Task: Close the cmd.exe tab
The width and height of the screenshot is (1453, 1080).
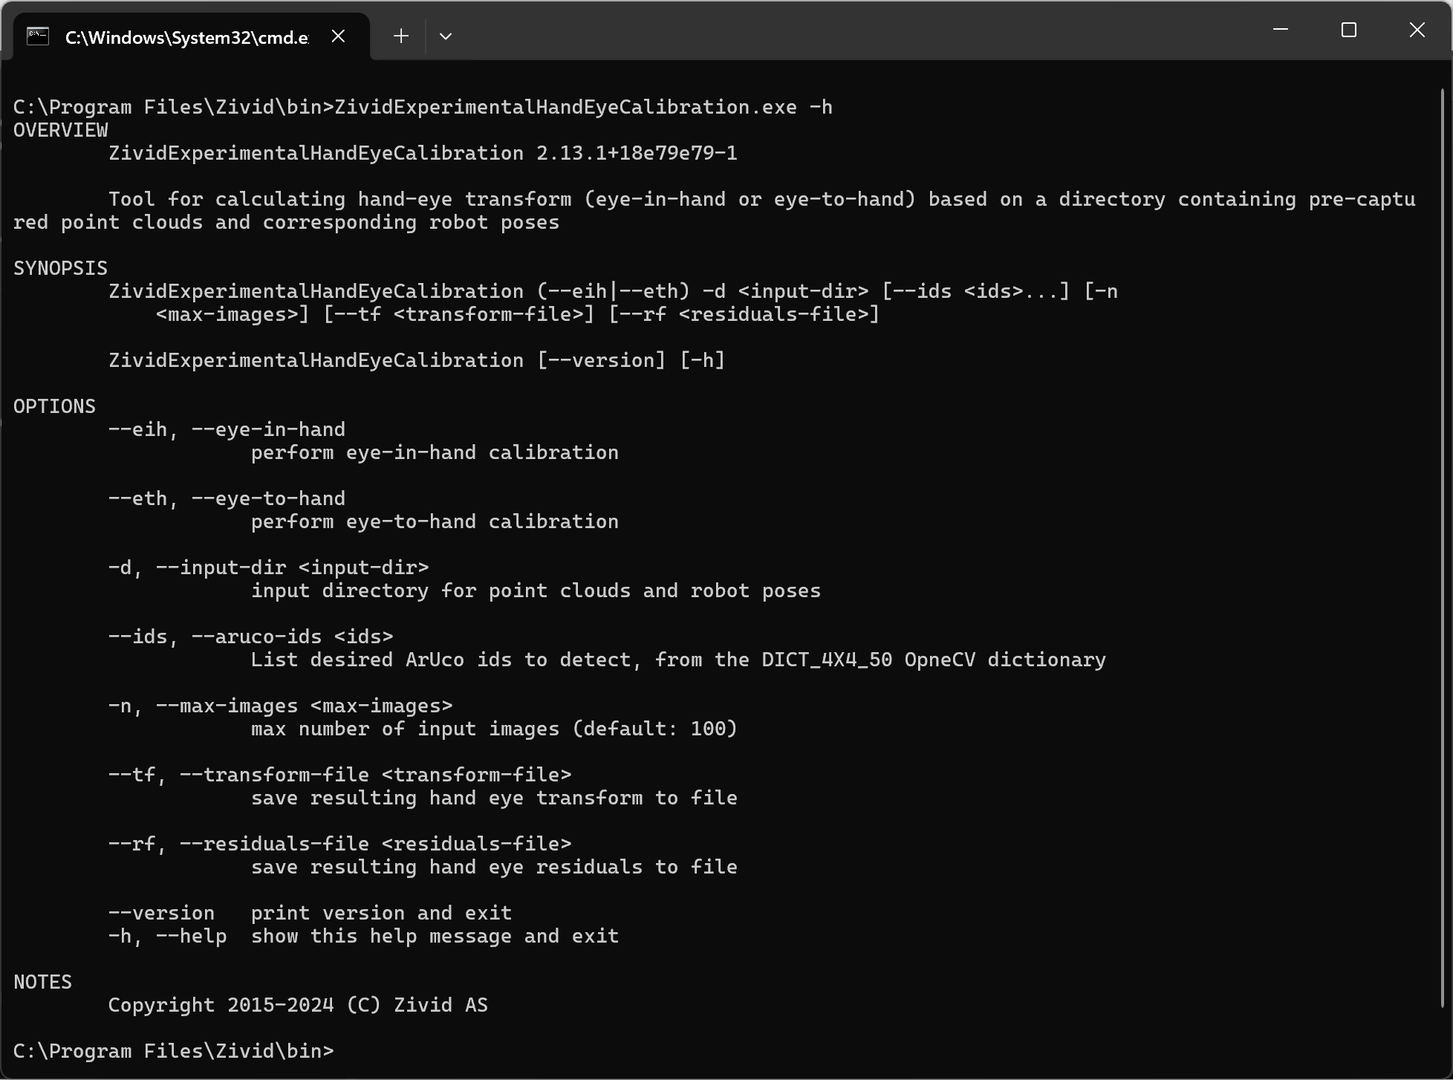Action: 339,36
